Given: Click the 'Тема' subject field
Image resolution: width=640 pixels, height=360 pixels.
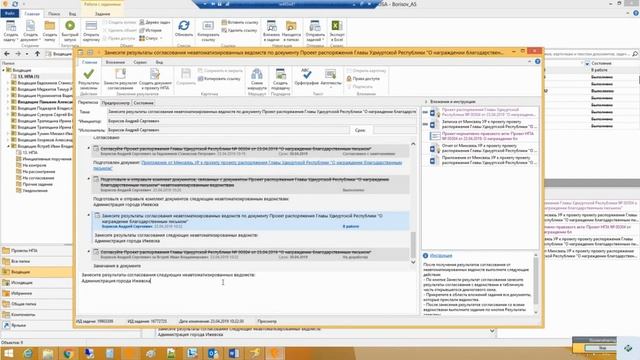Looking at the screenshot, I should click(x=262, y=111).
